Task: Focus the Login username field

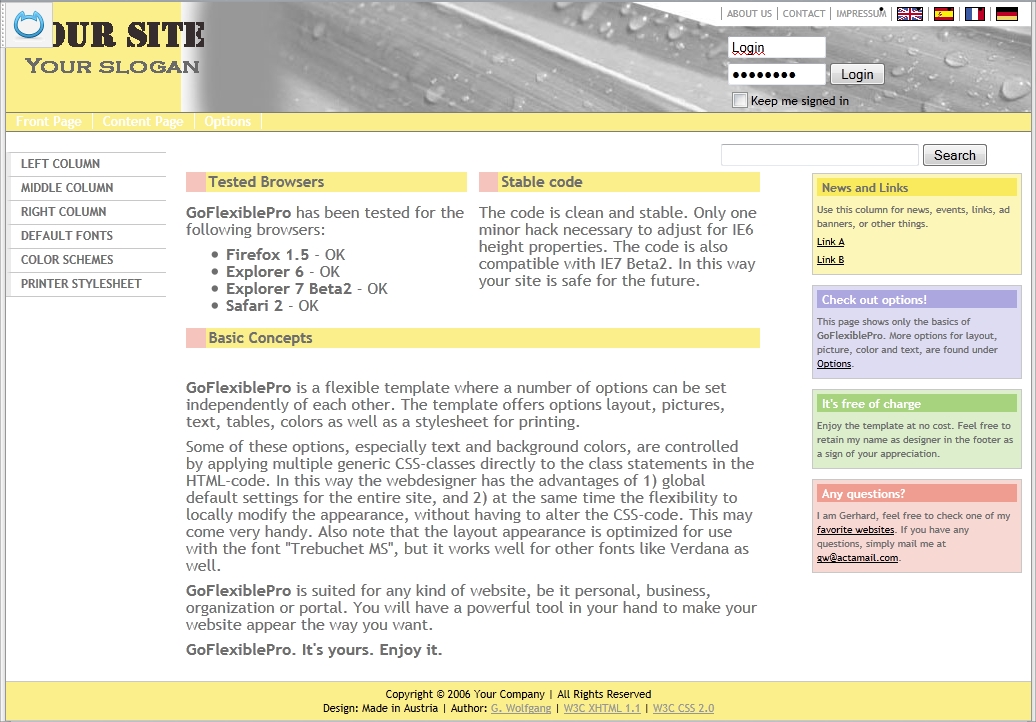Action: (x=777, y=48)
